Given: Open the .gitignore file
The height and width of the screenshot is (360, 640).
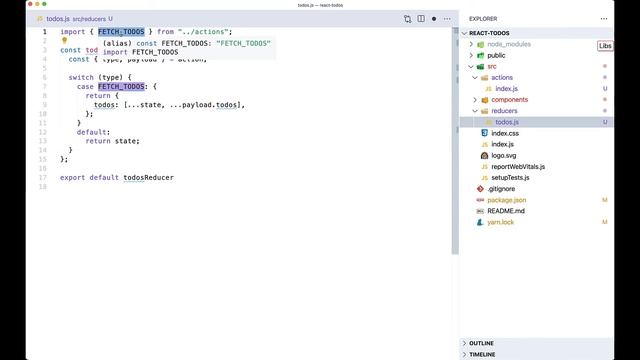Looking at the screenshot, I should [x=501, y=189].
